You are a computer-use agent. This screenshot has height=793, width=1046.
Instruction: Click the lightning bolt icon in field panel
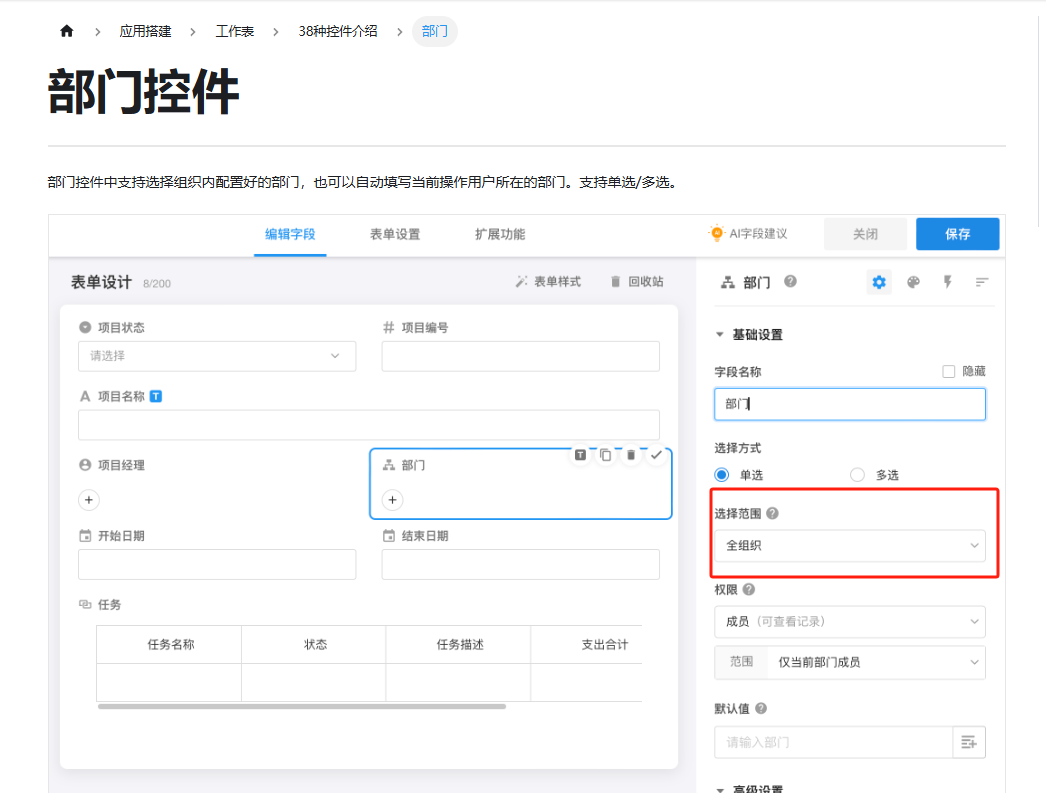point(947,282)
